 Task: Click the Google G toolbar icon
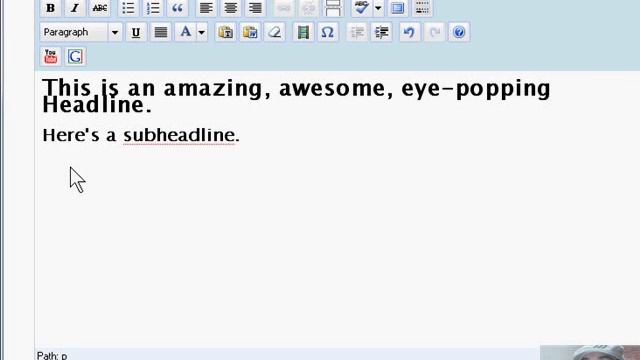click(75, 56)
